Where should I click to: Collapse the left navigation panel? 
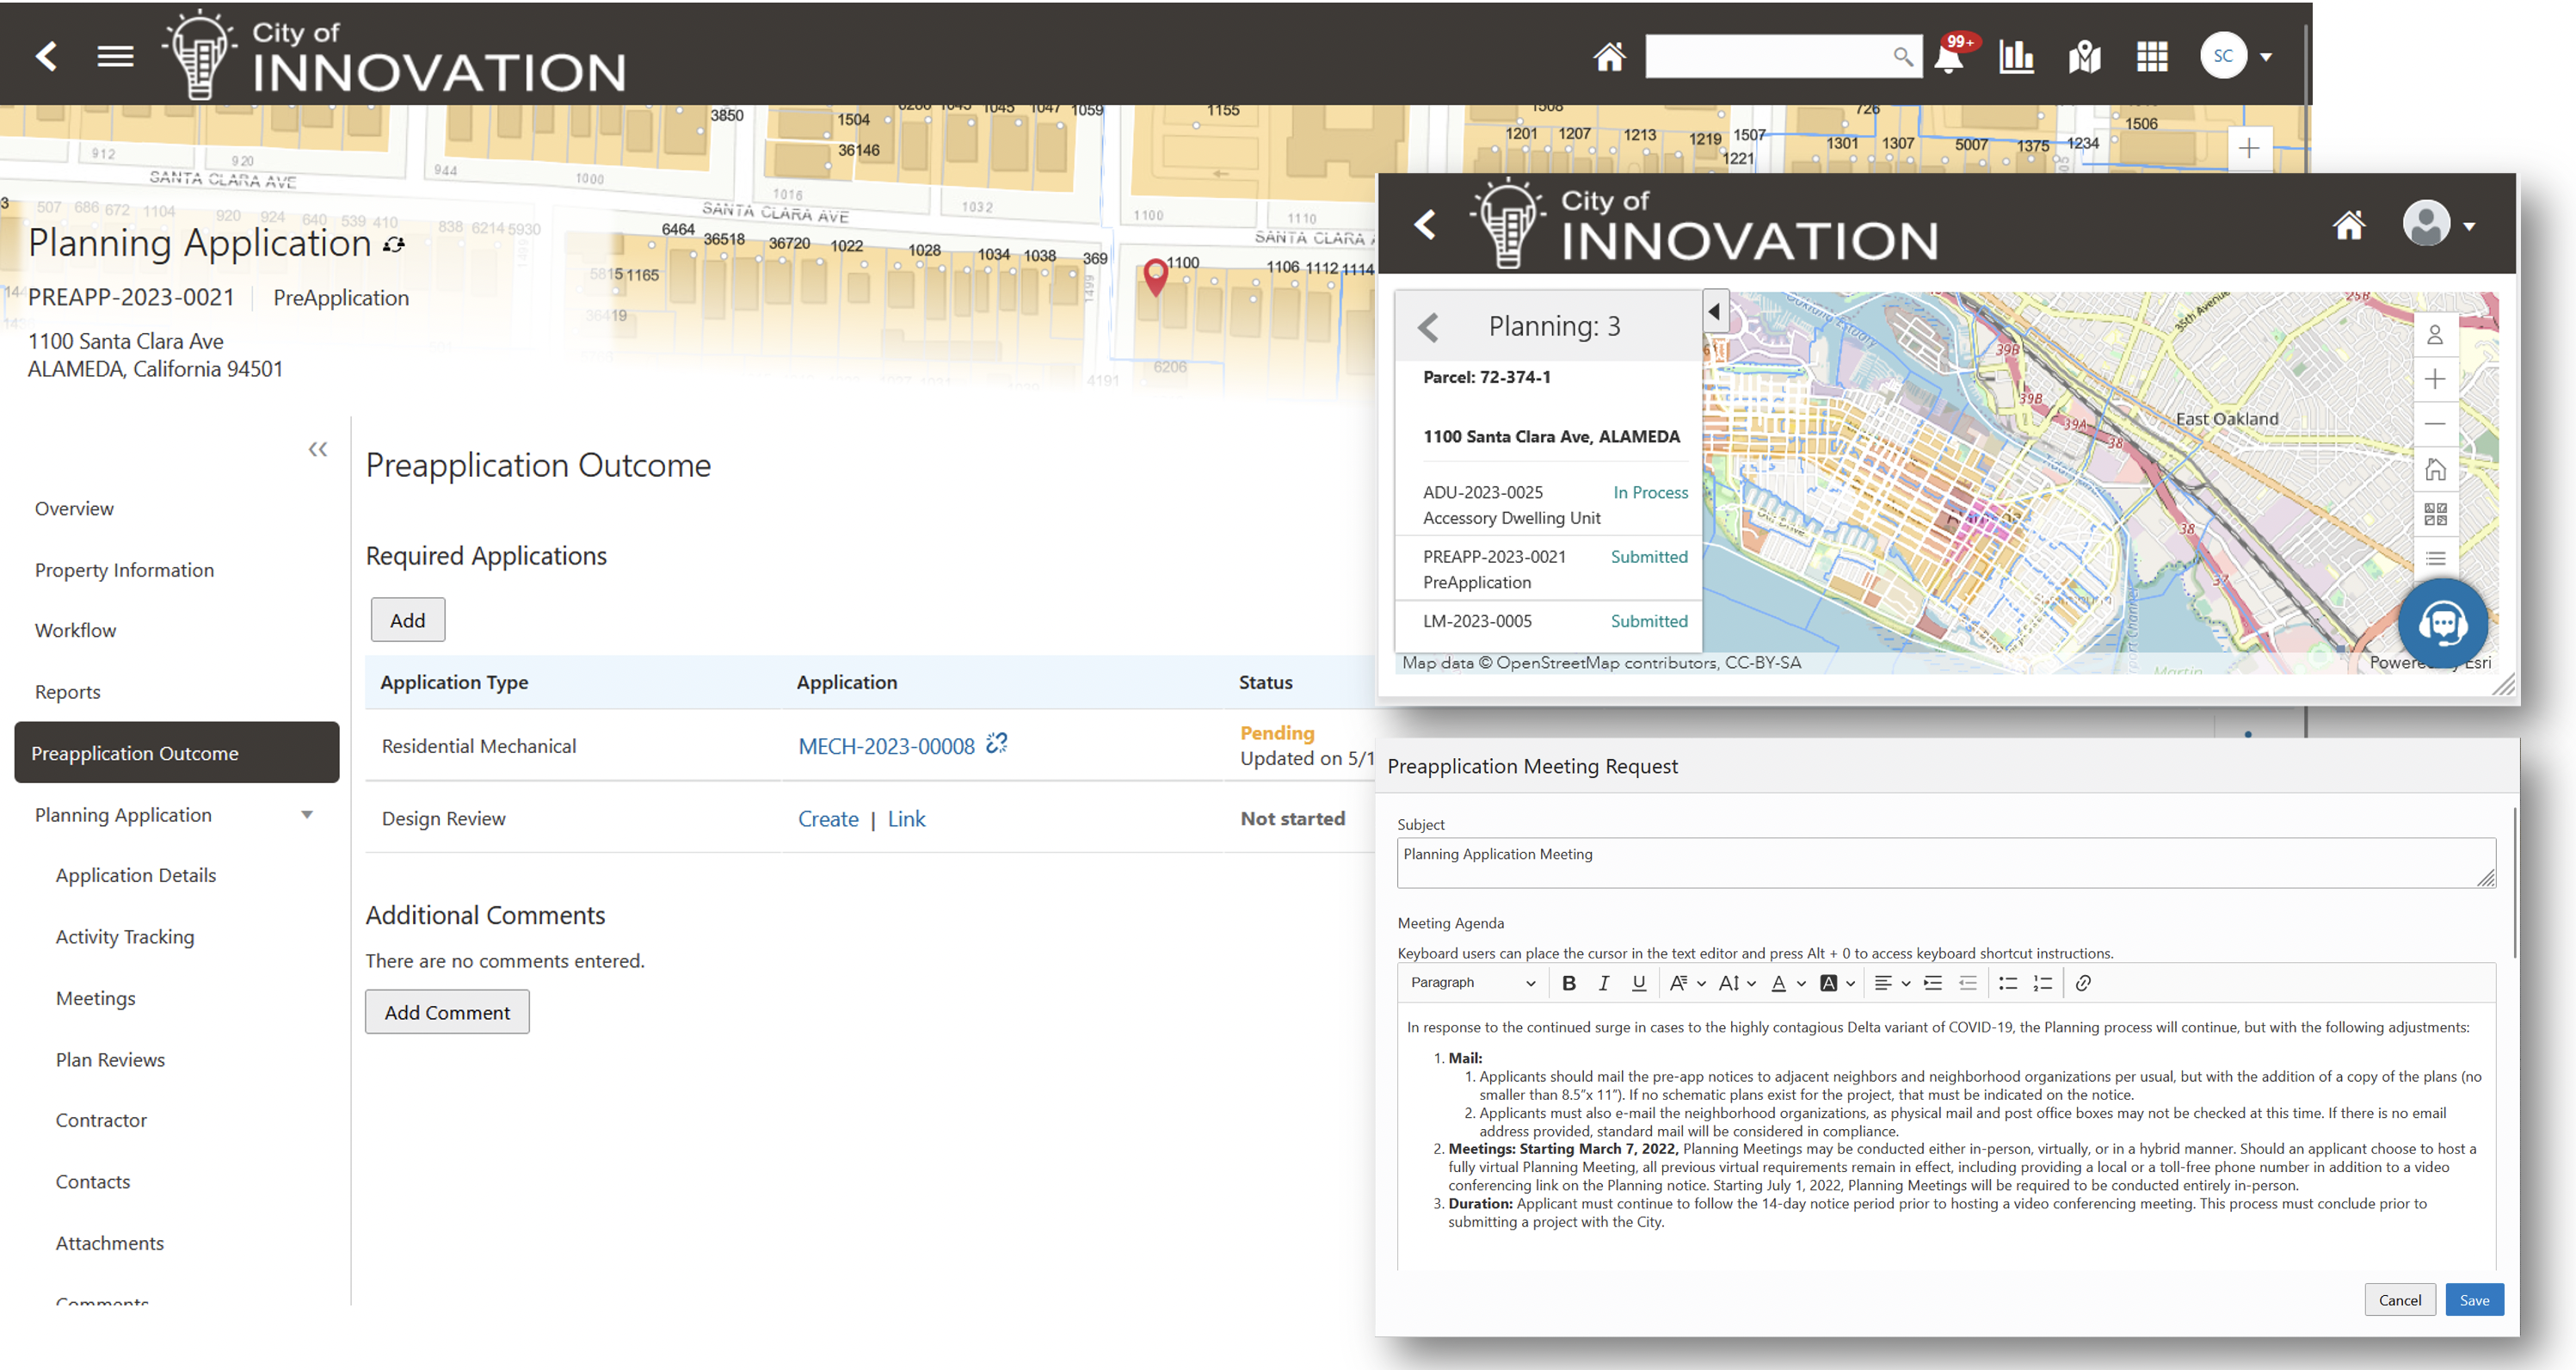(318, 450)
